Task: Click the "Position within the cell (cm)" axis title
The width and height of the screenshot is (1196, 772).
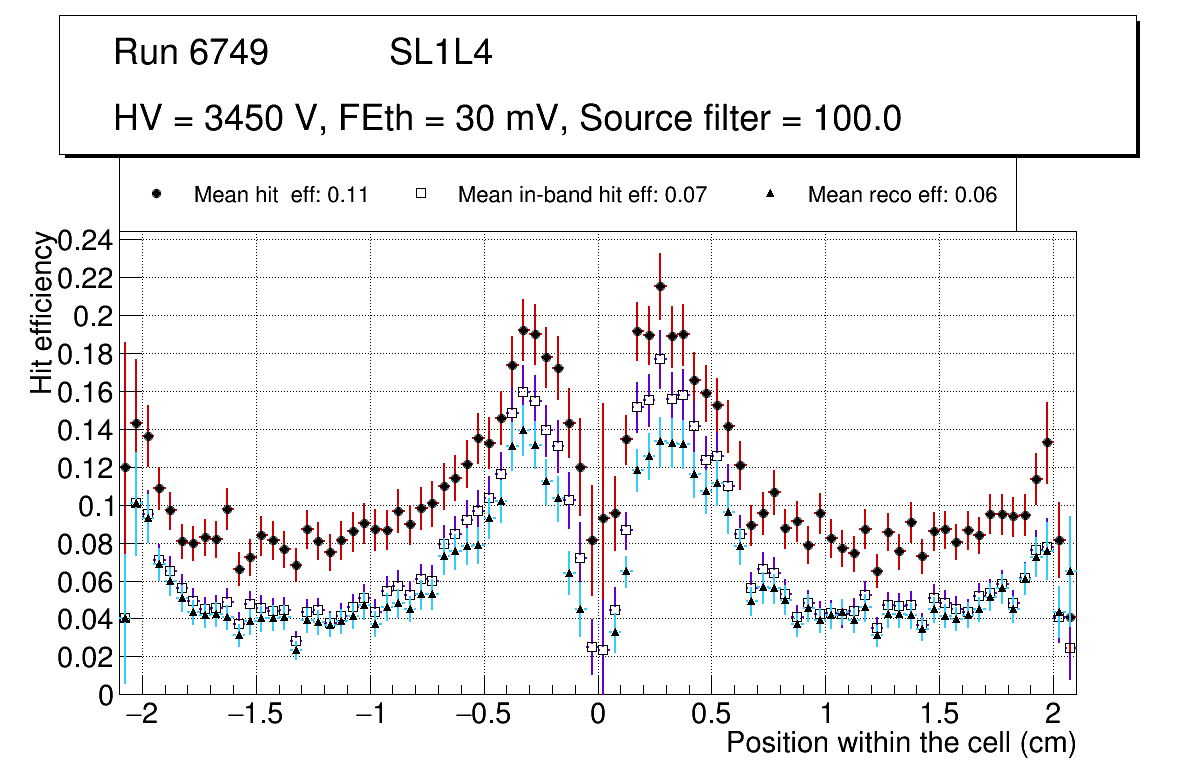Action: [900, 743]
